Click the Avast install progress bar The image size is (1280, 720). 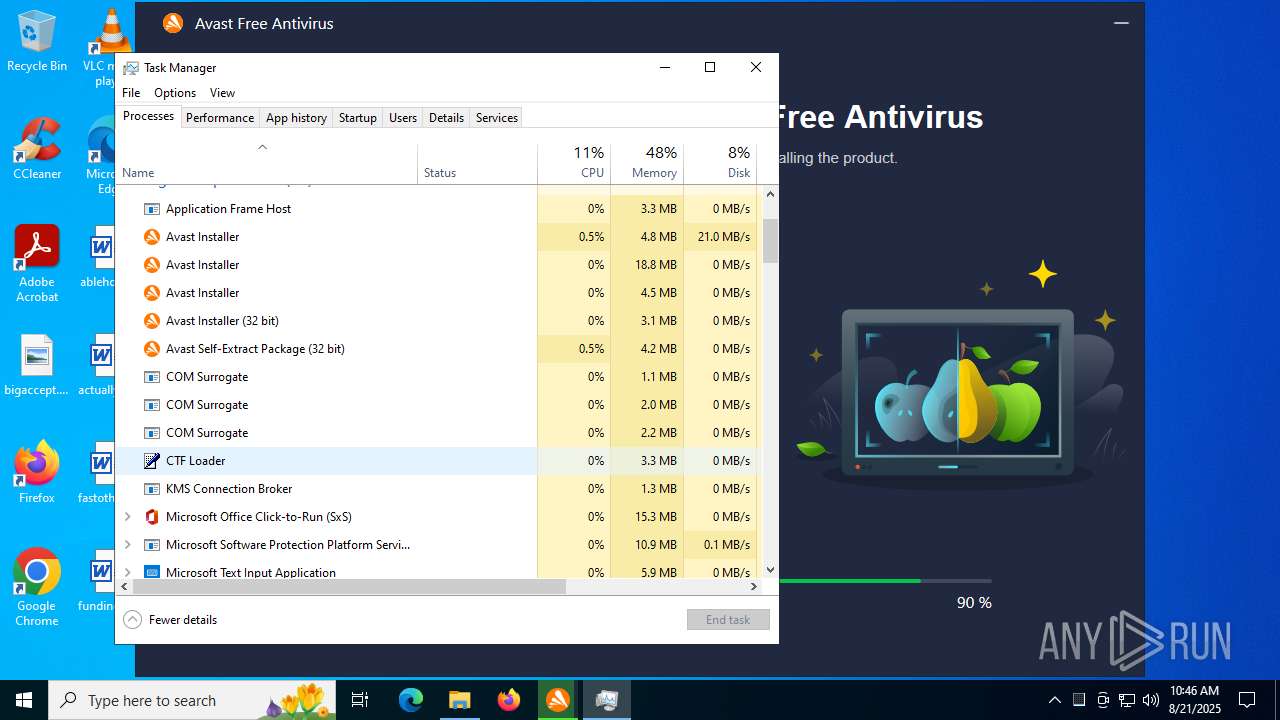[885, 581]
